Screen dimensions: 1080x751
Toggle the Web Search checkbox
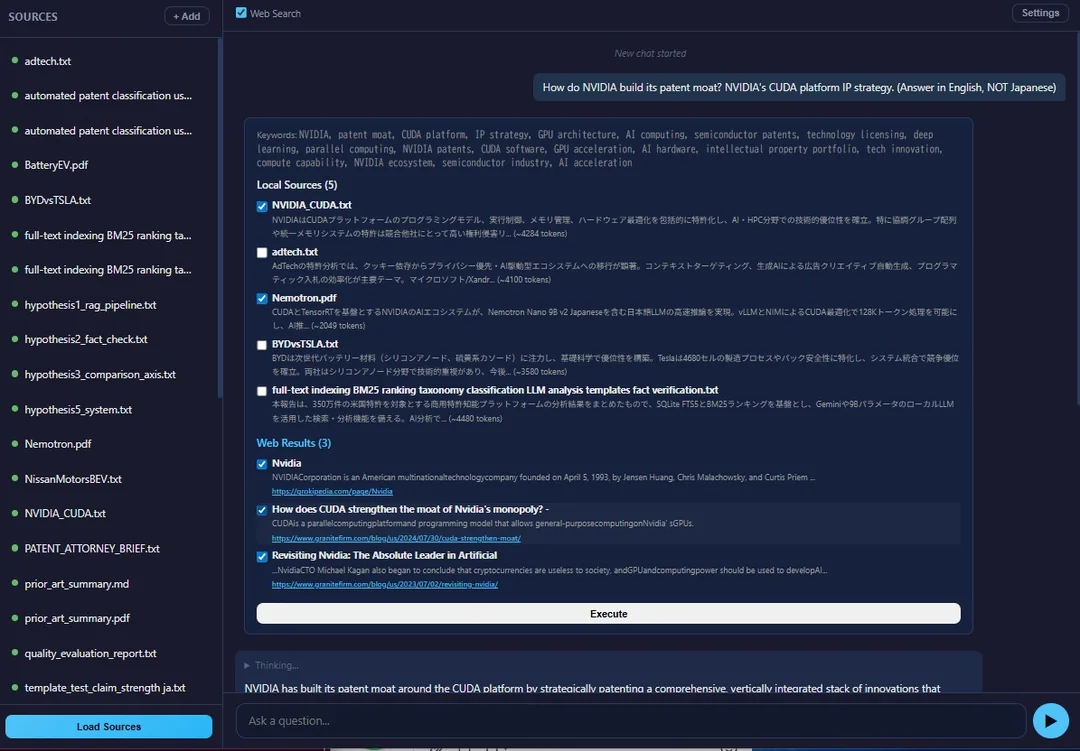coord(240,13)
